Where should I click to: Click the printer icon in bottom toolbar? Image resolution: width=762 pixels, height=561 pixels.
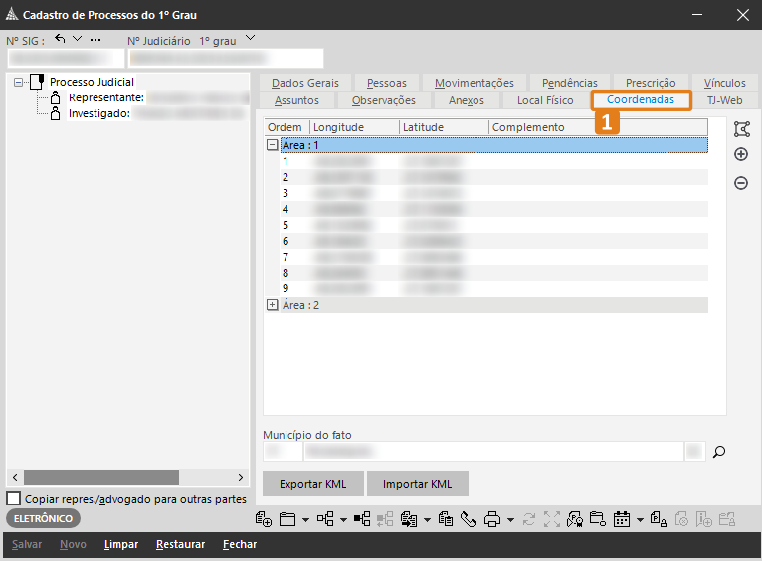click(492, 519)
